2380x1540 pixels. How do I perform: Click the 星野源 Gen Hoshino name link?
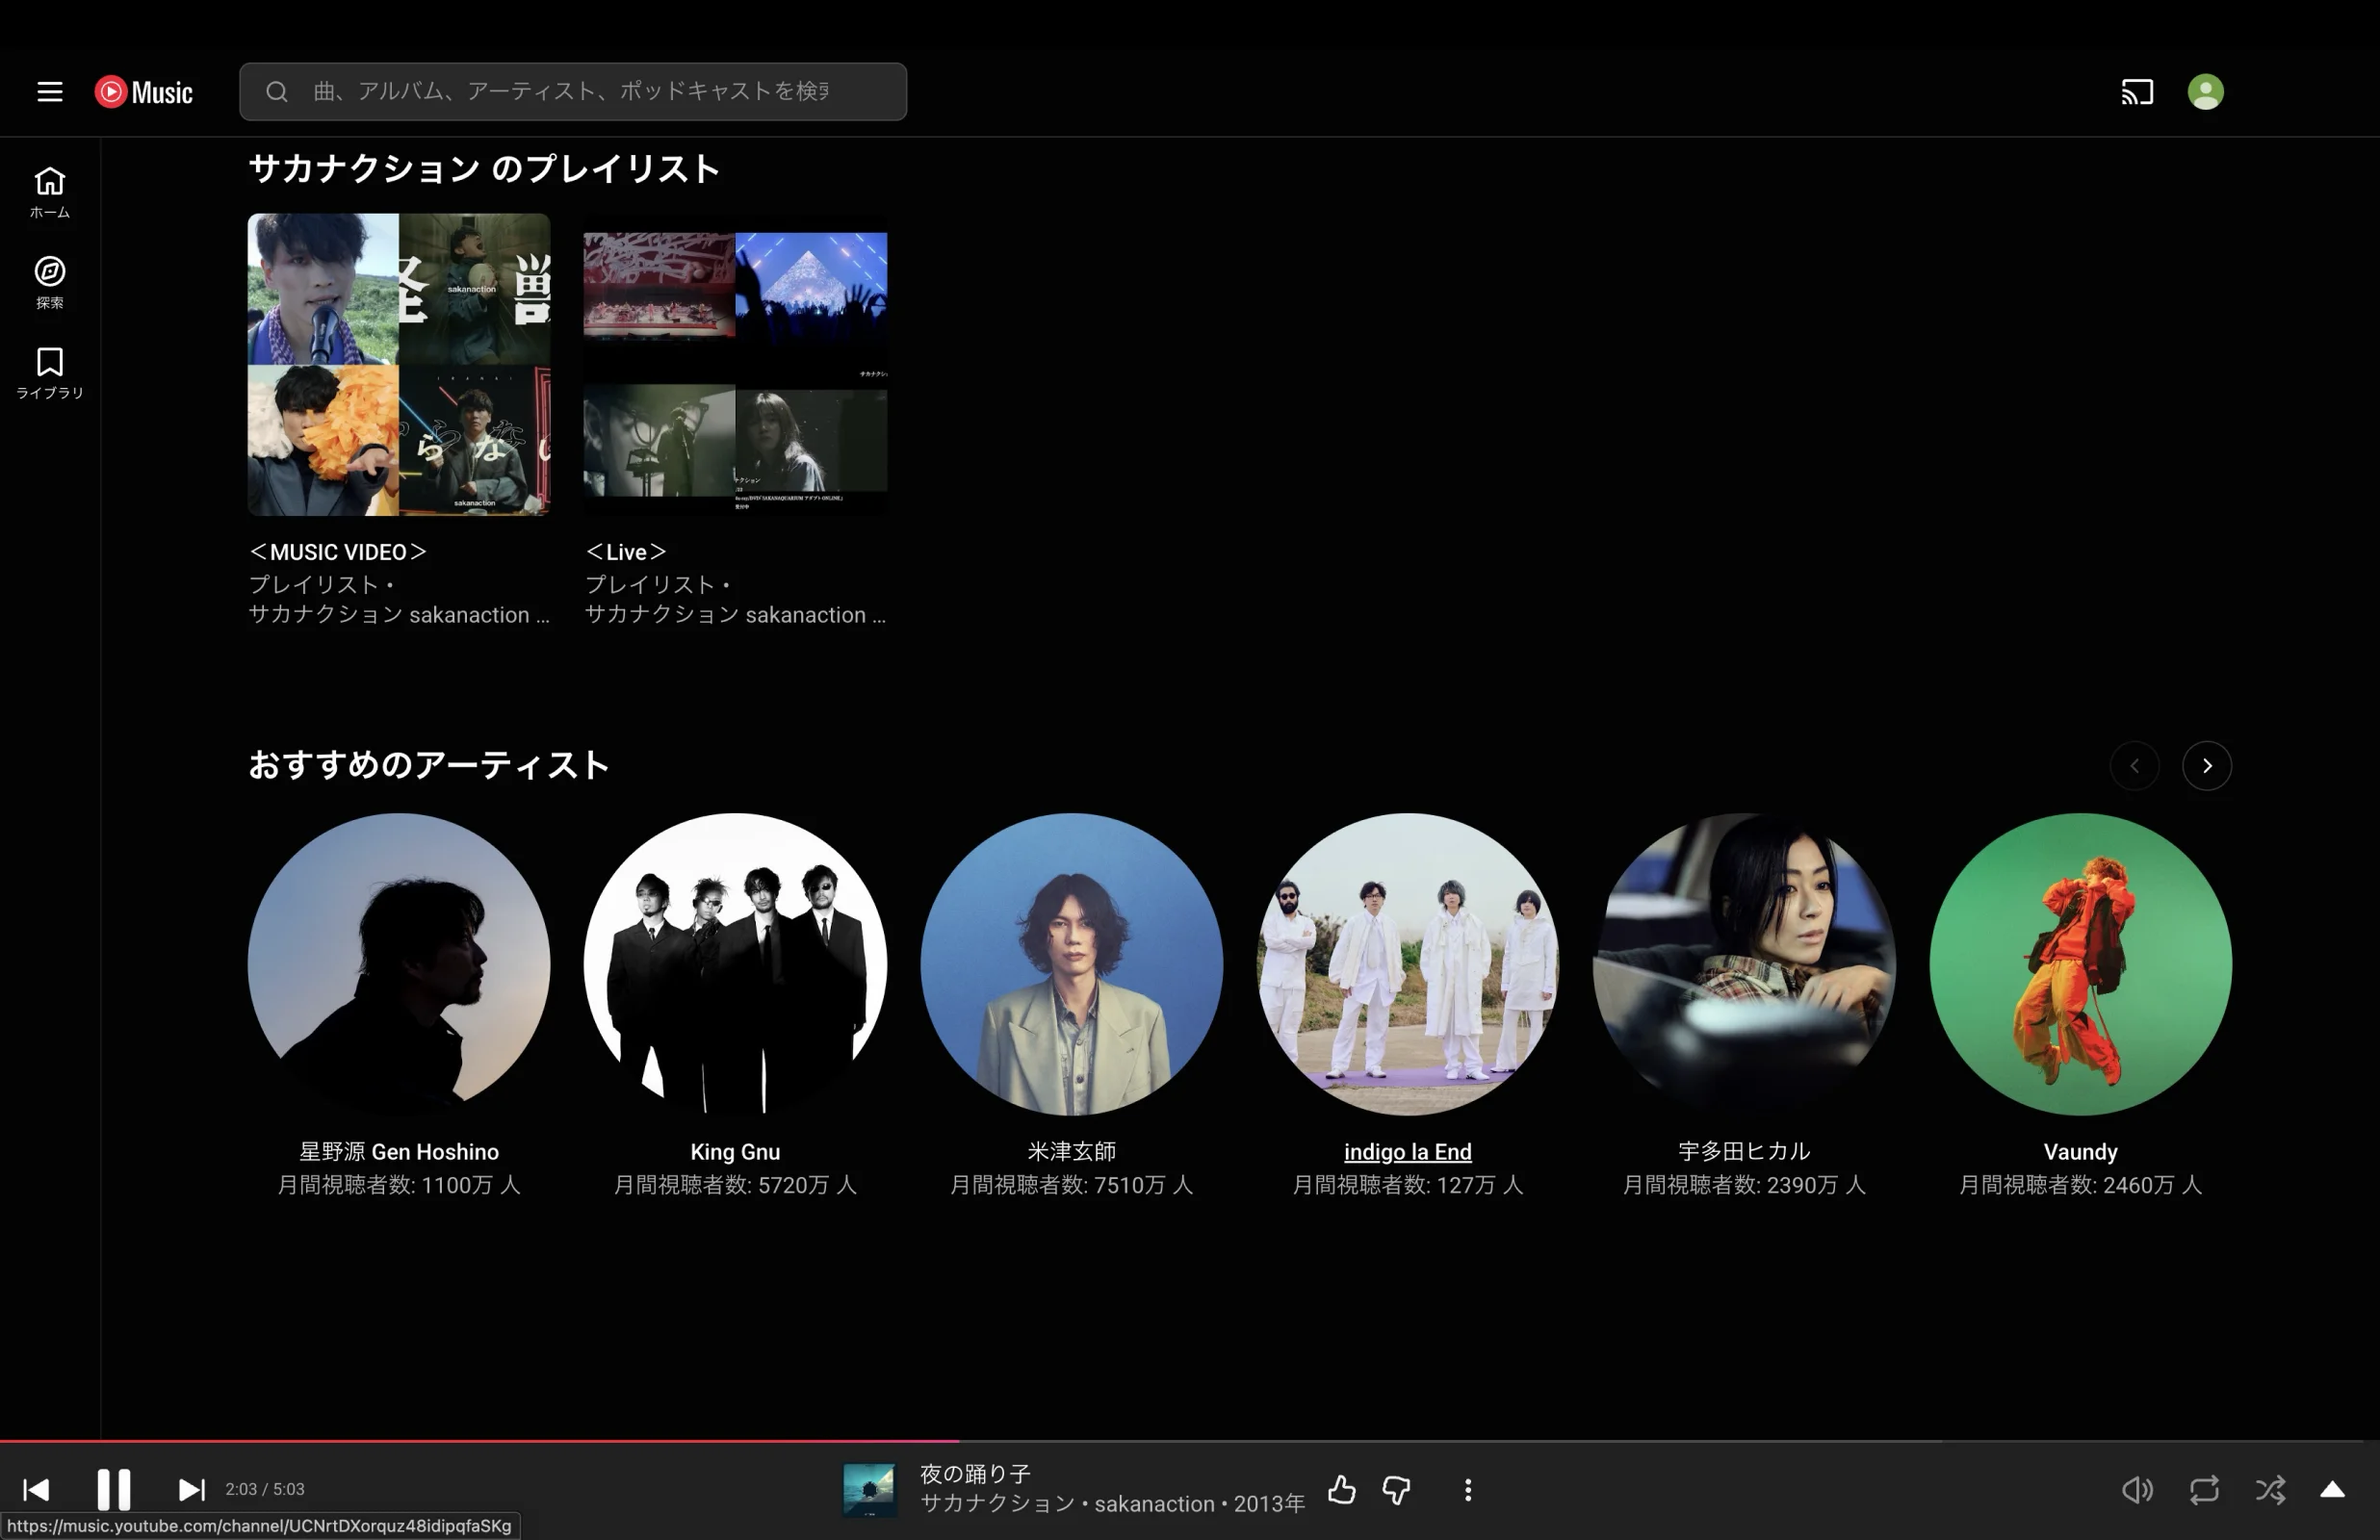tap(399, 1152)
